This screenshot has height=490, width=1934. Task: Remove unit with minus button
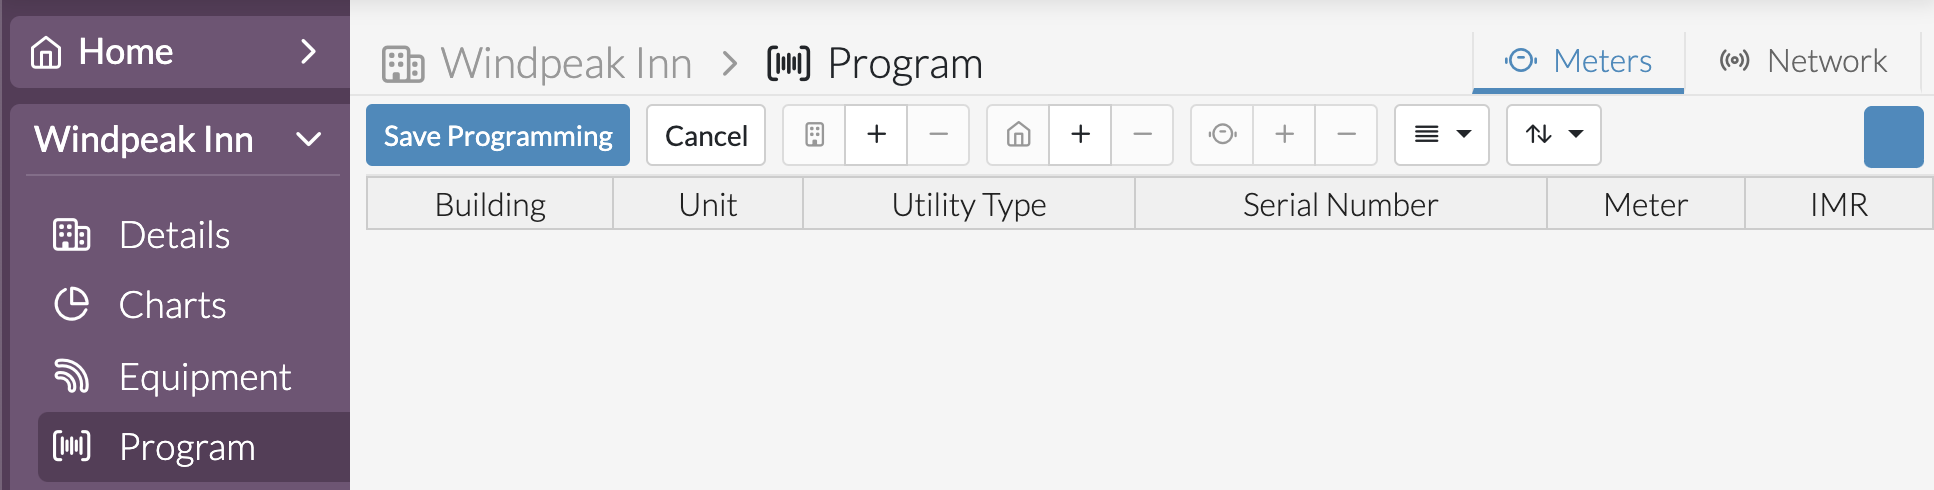(x=1142, y=135)
